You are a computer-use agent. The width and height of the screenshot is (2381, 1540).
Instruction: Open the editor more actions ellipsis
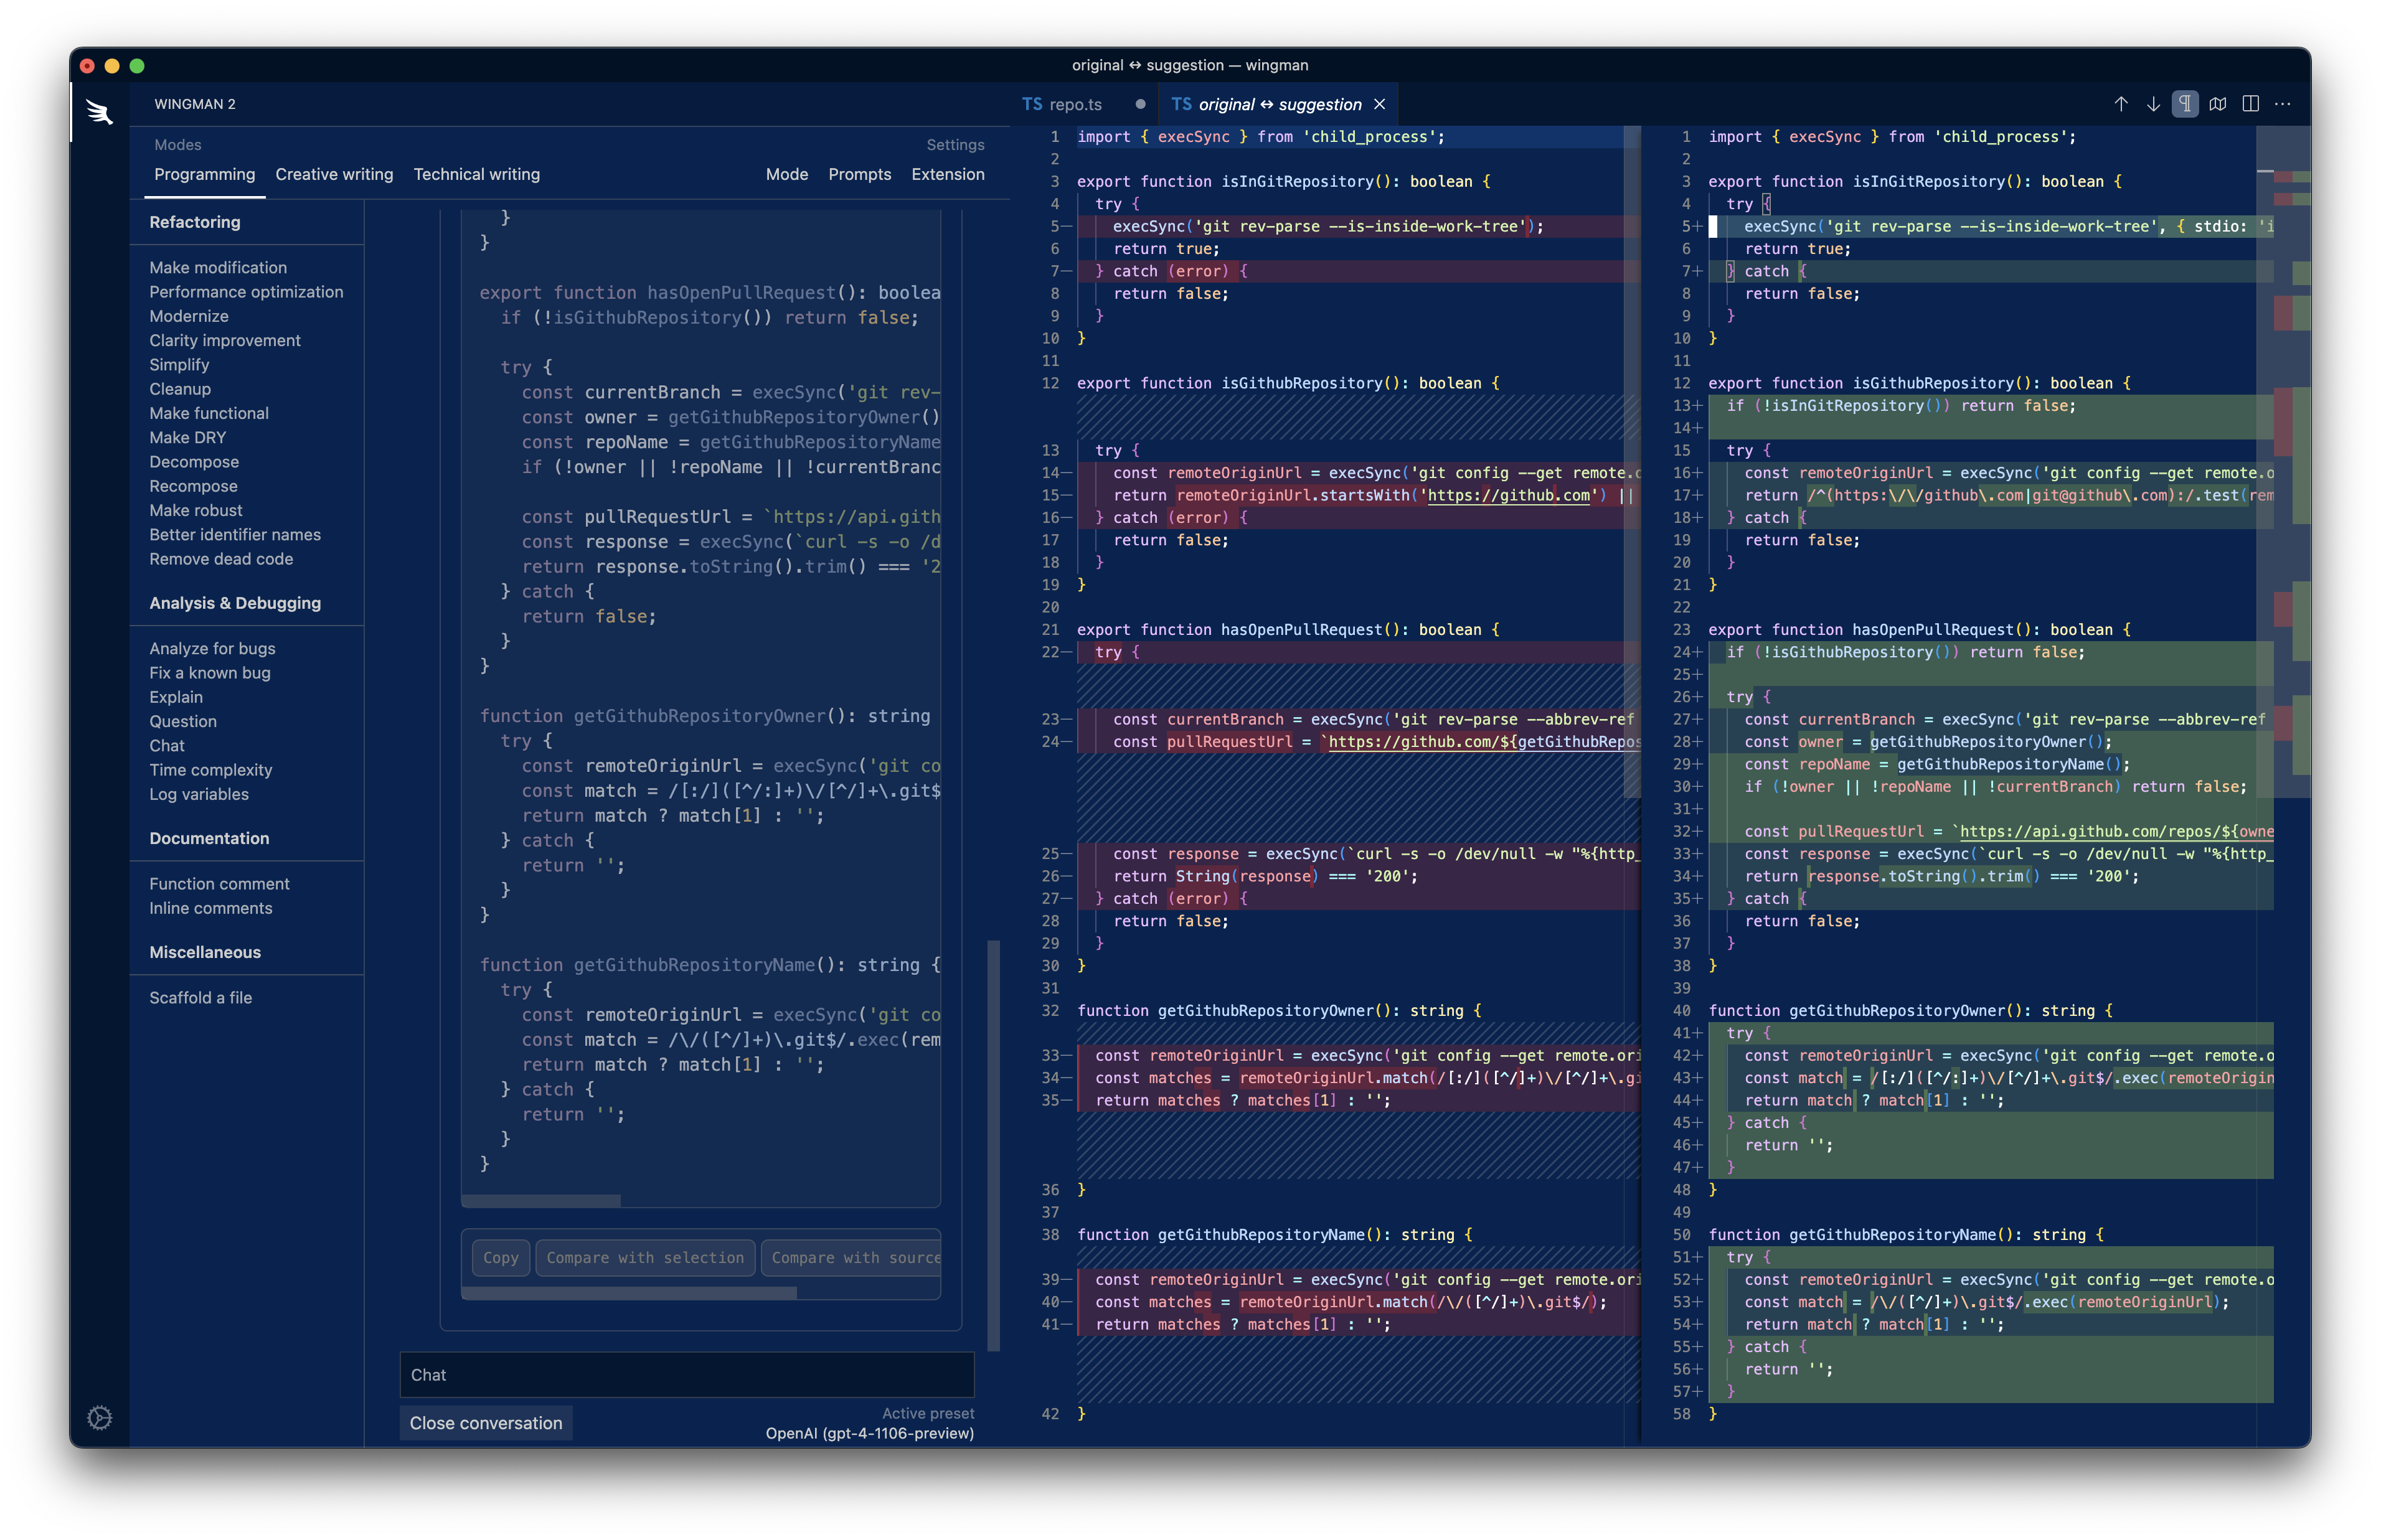point(2282,104)
